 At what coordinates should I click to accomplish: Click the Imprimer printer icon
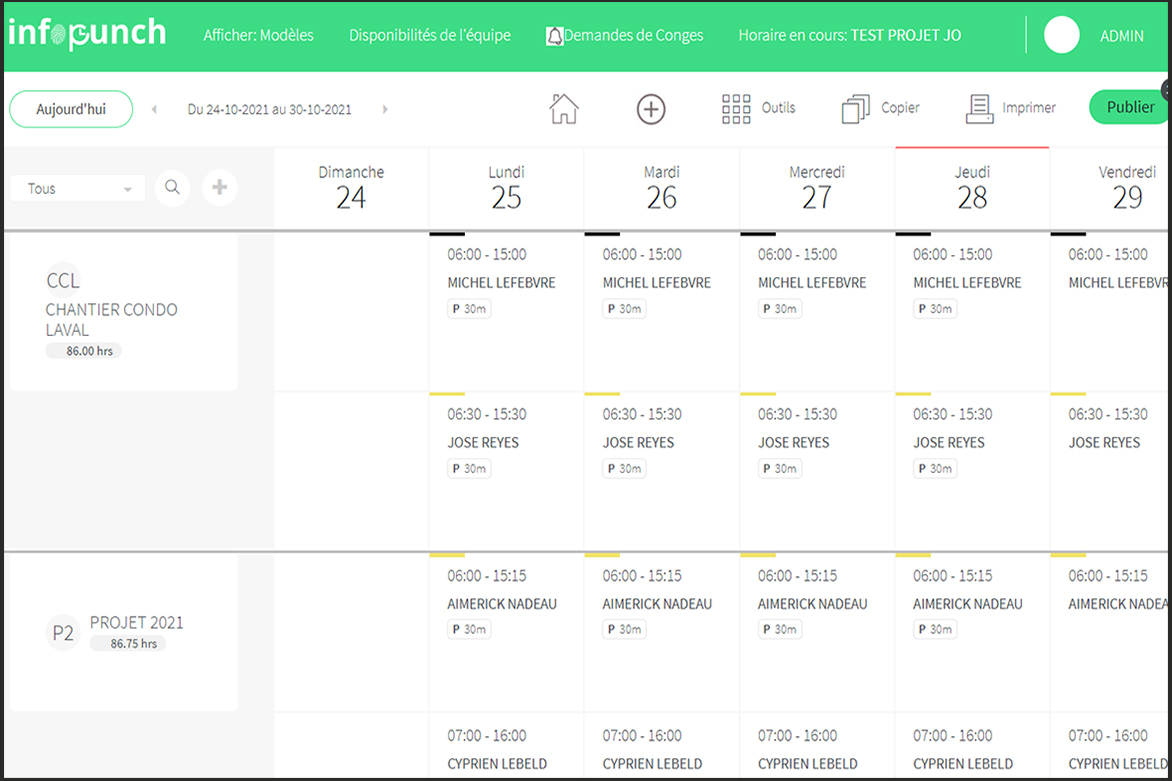click(980, 109)
